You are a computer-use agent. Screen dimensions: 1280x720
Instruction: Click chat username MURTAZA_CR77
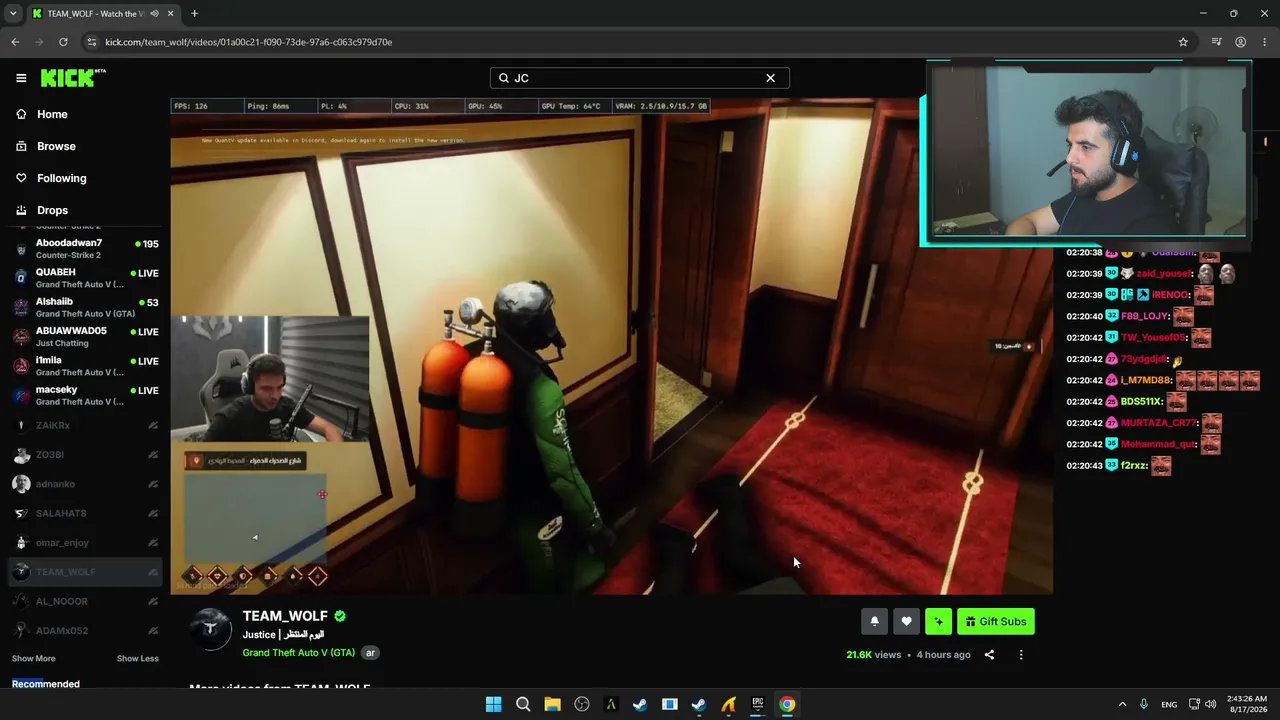tap(1159, 423)
